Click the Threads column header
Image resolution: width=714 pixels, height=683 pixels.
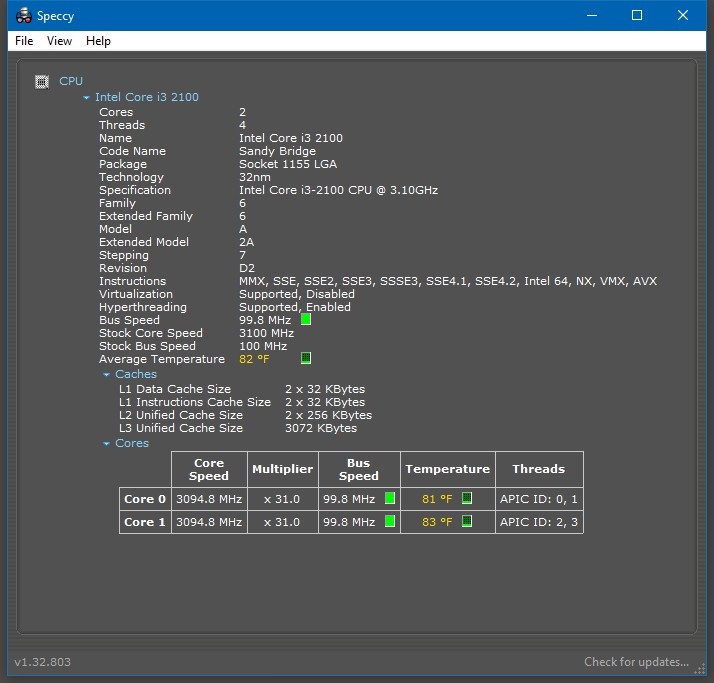pos(539,469)
